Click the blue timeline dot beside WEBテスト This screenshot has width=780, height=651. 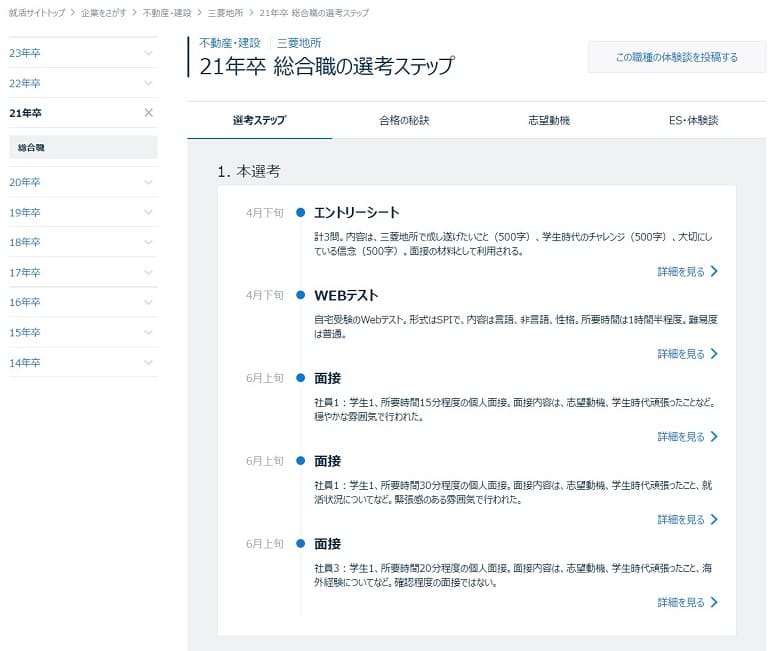click(x=300, y=295)
